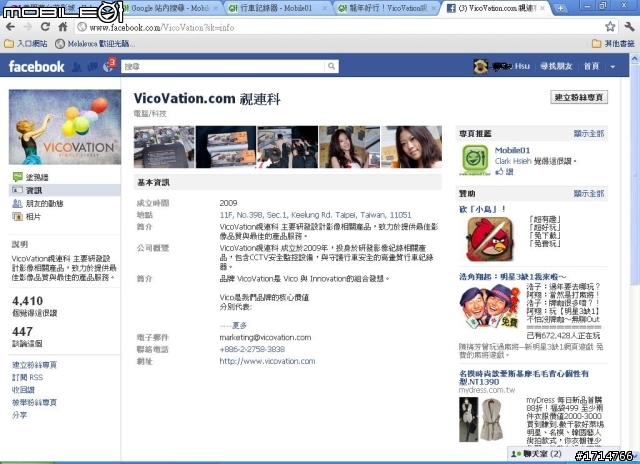Click 顯示全部 beside 專頁推薦
The width and height of the screenshot is (640, 464).
(x=589, y=133)
